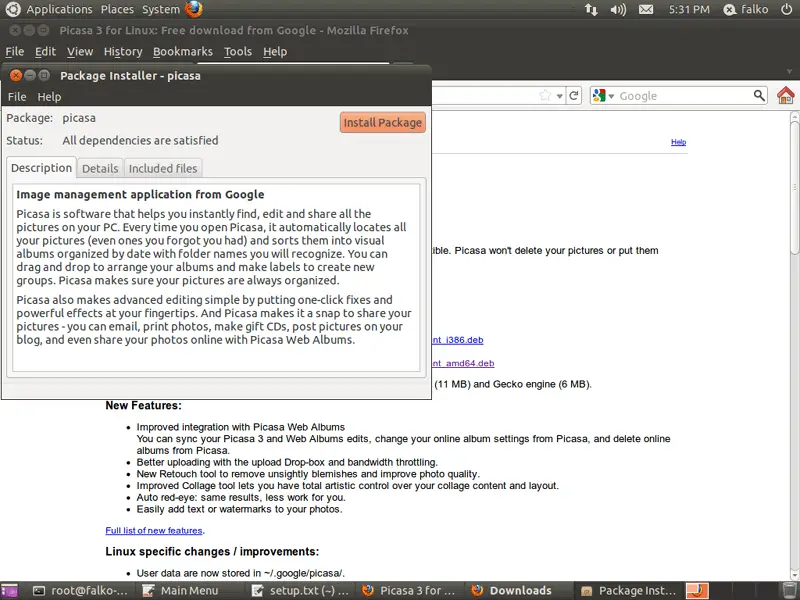Image resolution: width=800 pixels, height=600 pixels.
Task: Open the falko user status menu
Action: click(x=745, y=9)
